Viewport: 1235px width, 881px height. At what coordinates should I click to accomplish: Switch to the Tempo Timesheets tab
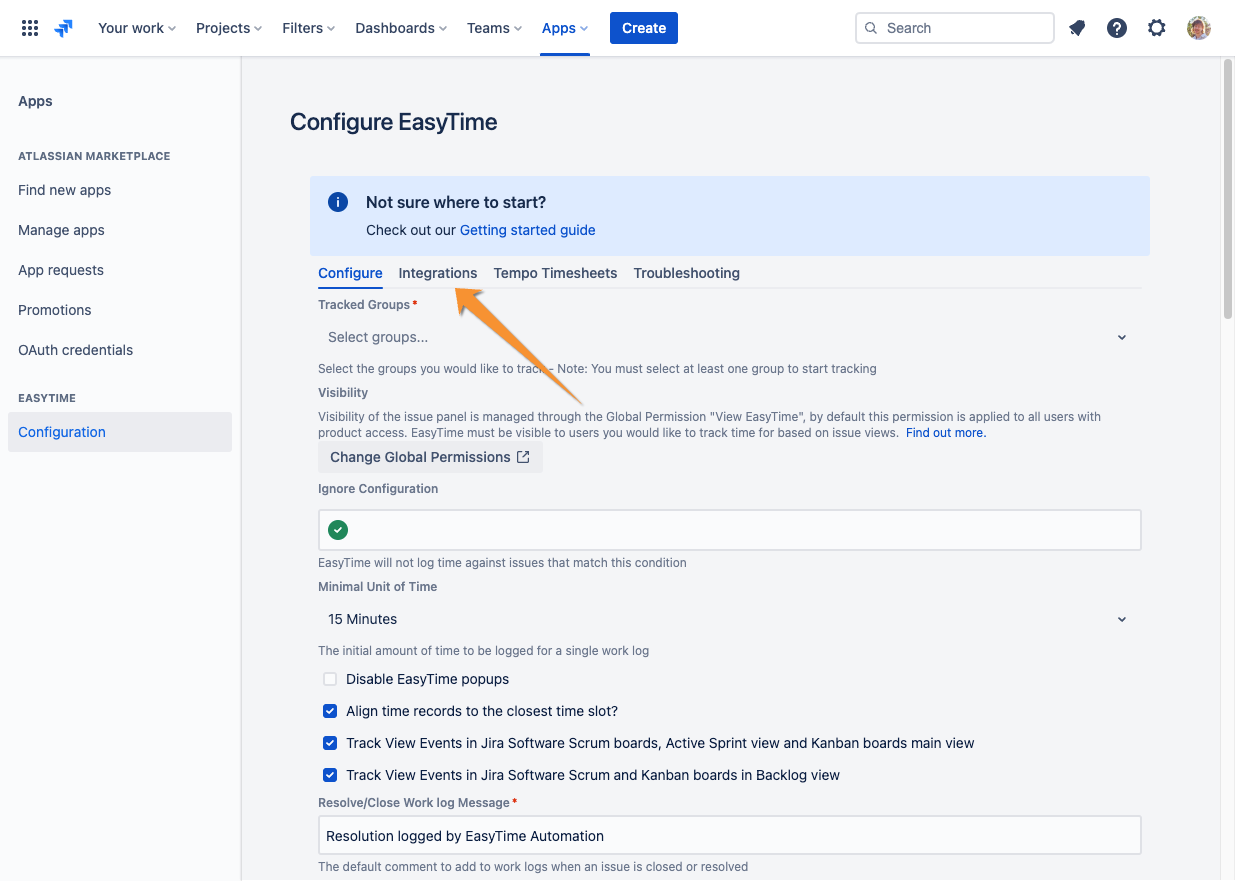tap(555, 273)
